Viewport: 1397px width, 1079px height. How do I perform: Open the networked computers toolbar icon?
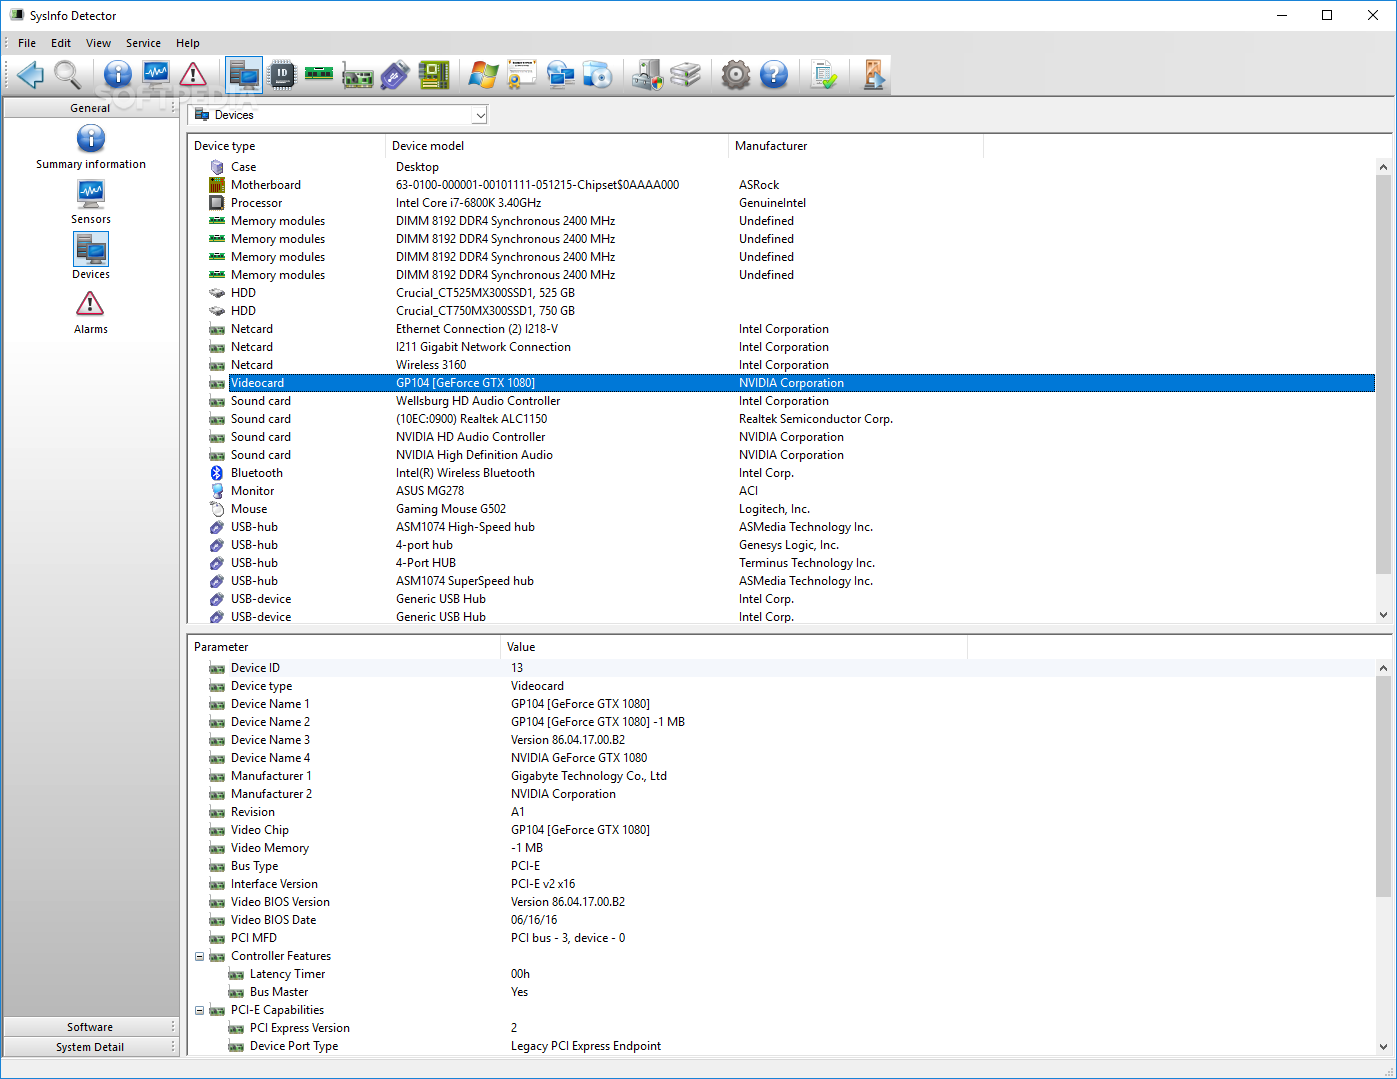tap(560, 74)
